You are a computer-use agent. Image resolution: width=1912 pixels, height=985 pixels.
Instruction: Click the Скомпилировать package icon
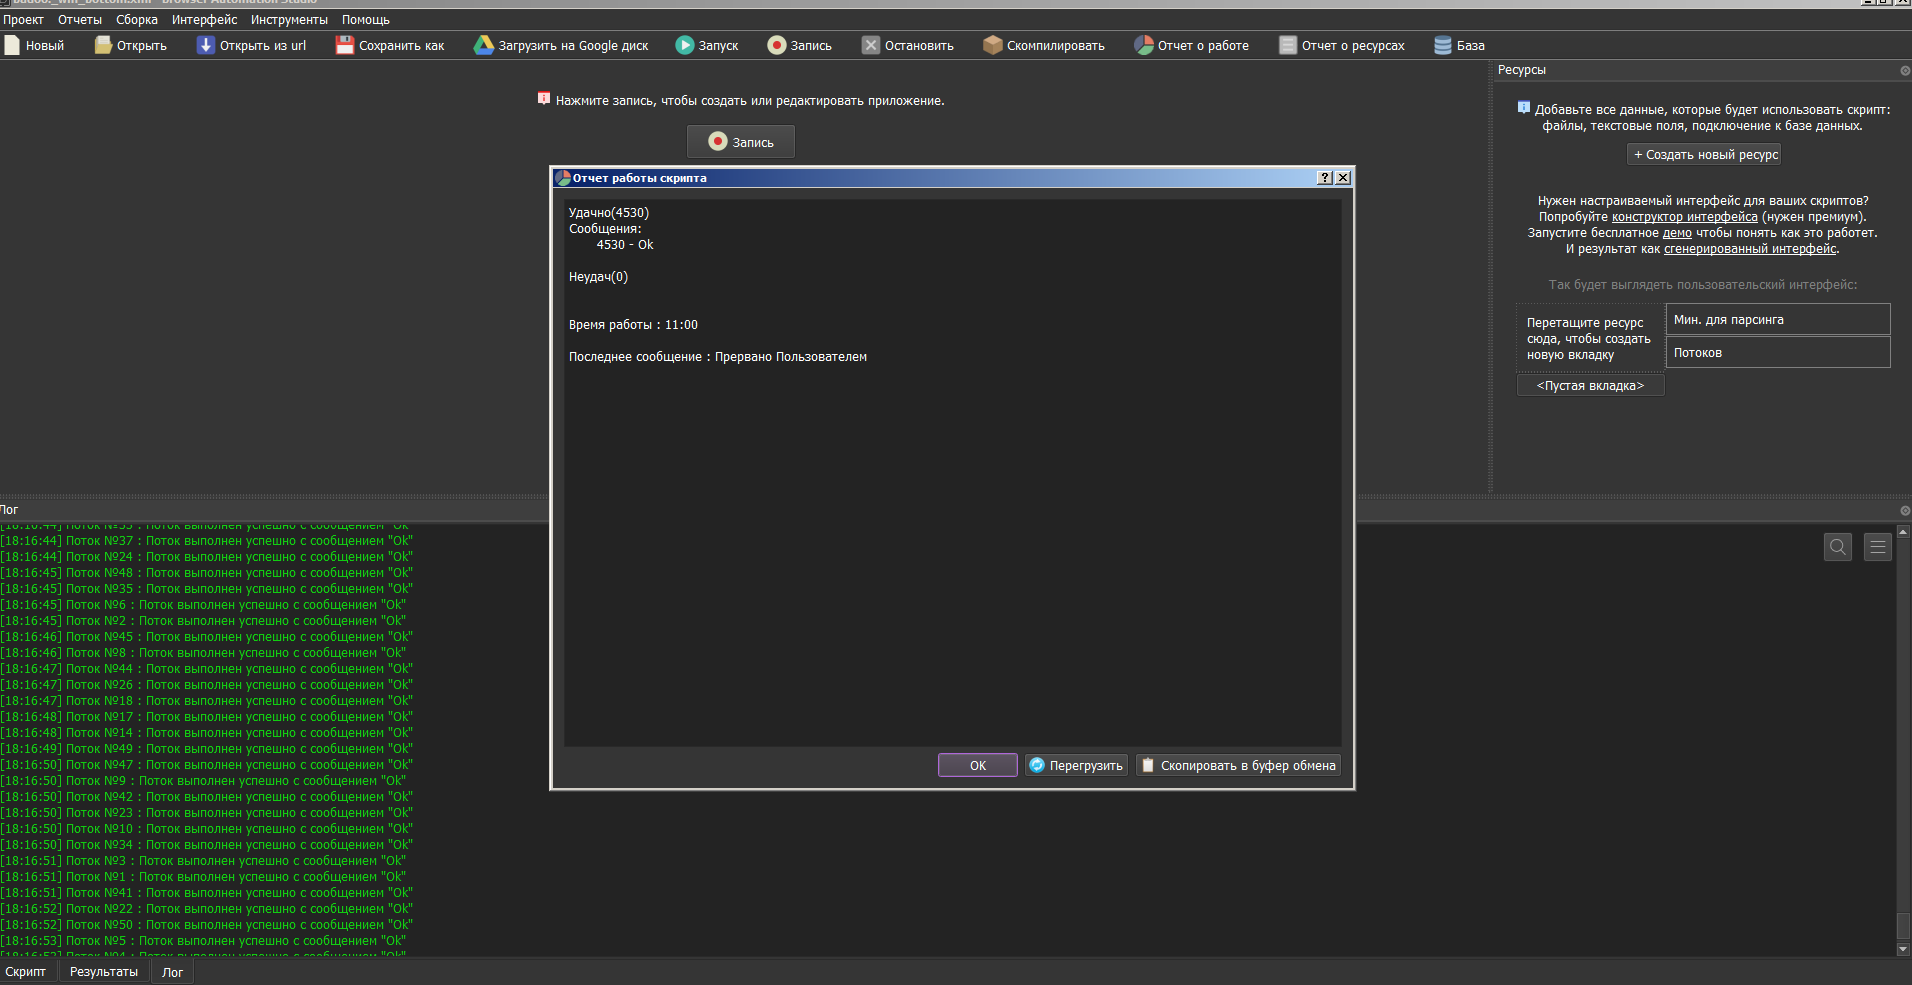point(992,45)
